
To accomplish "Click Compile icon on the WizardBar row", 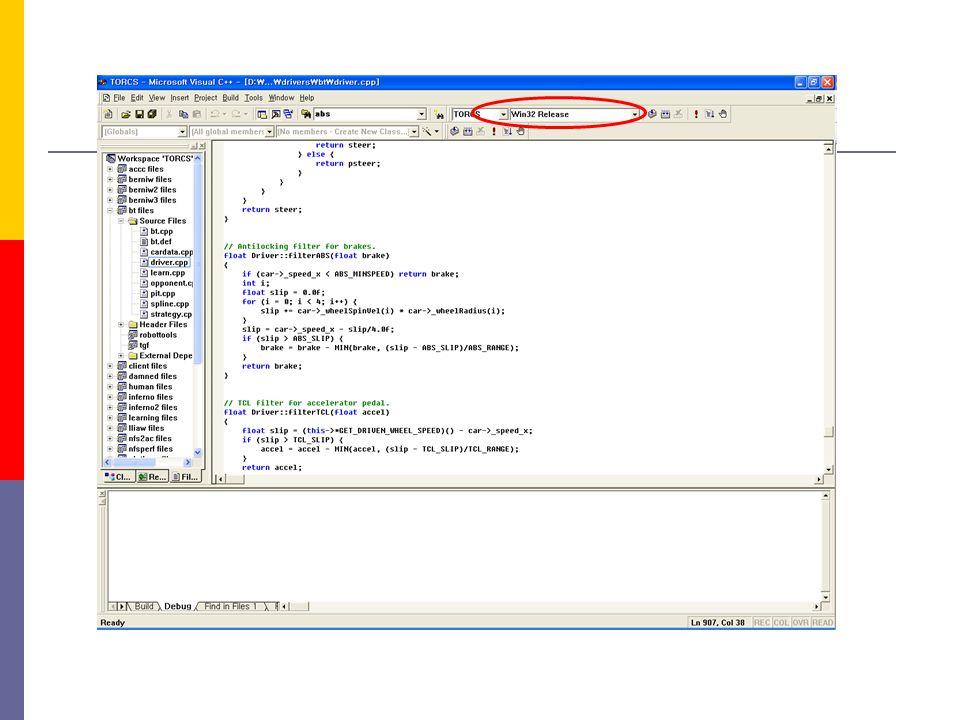I will (x=454, y=131).
